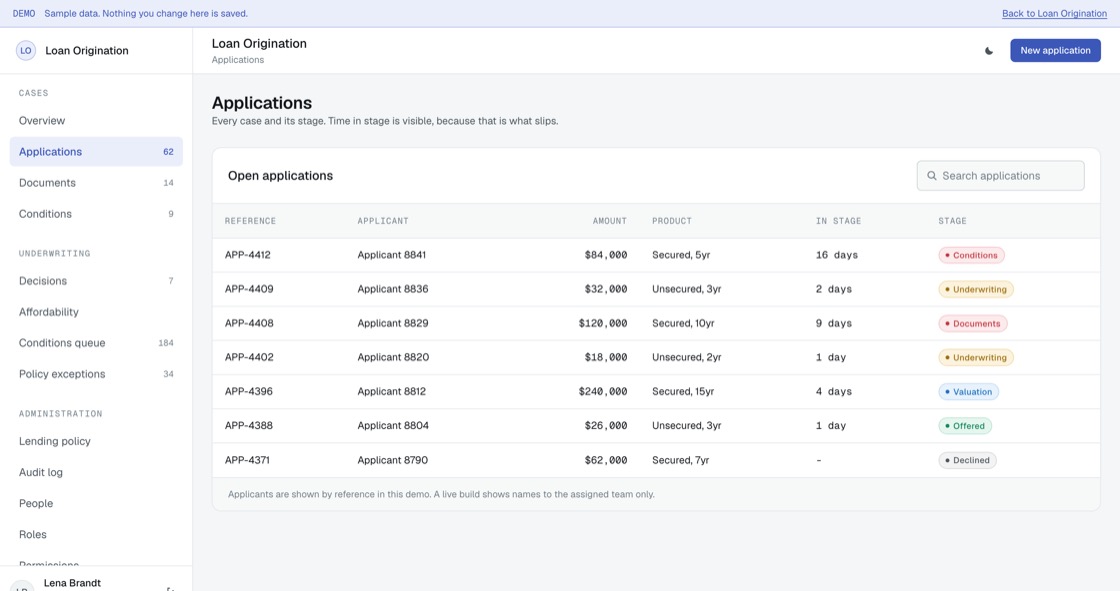Click Applicant 8841 name cell
Screen dimensions: 1120x591
[x=391, y=255]
